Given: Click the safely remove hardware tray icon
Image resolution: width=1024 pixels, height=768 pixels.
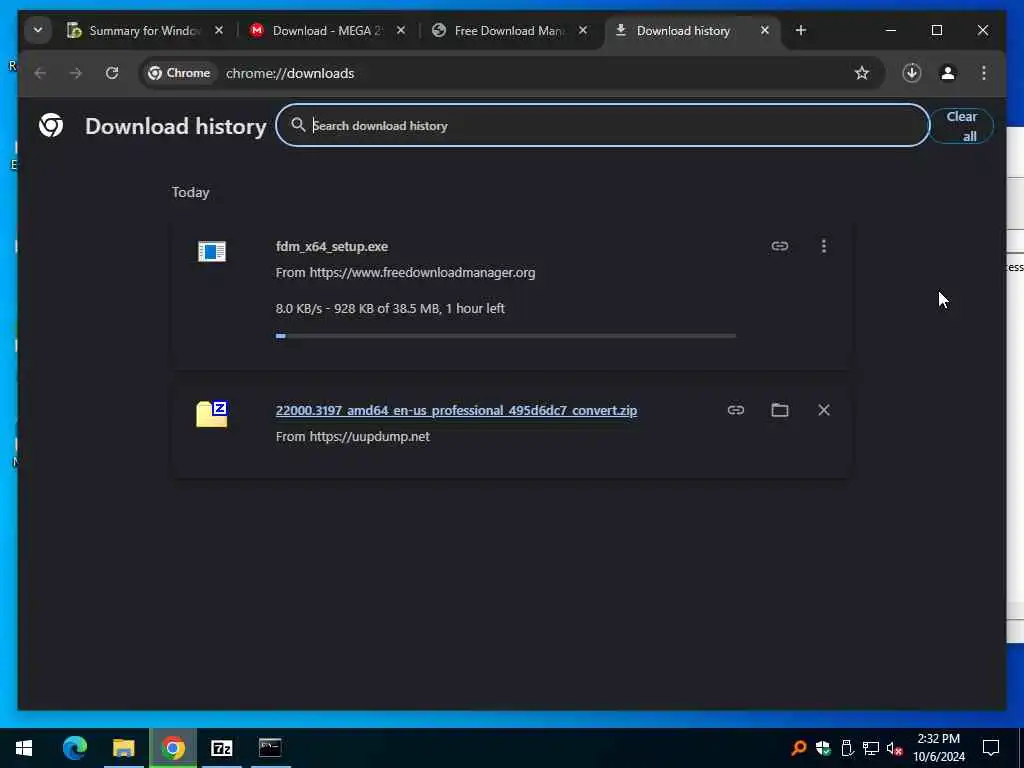Looking at the screenshot, I should (847, 748).
